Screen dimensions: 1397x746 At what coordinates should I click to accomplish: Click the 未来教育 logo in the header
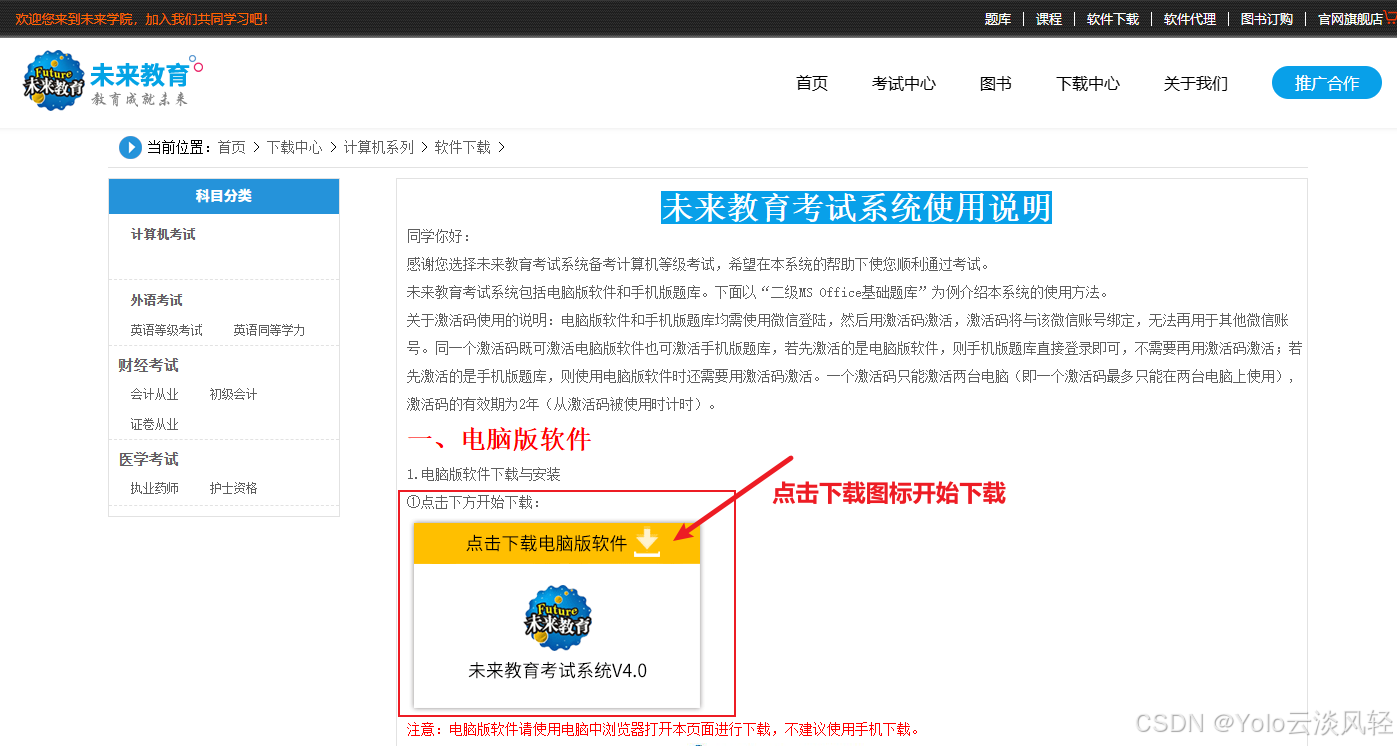112,81
